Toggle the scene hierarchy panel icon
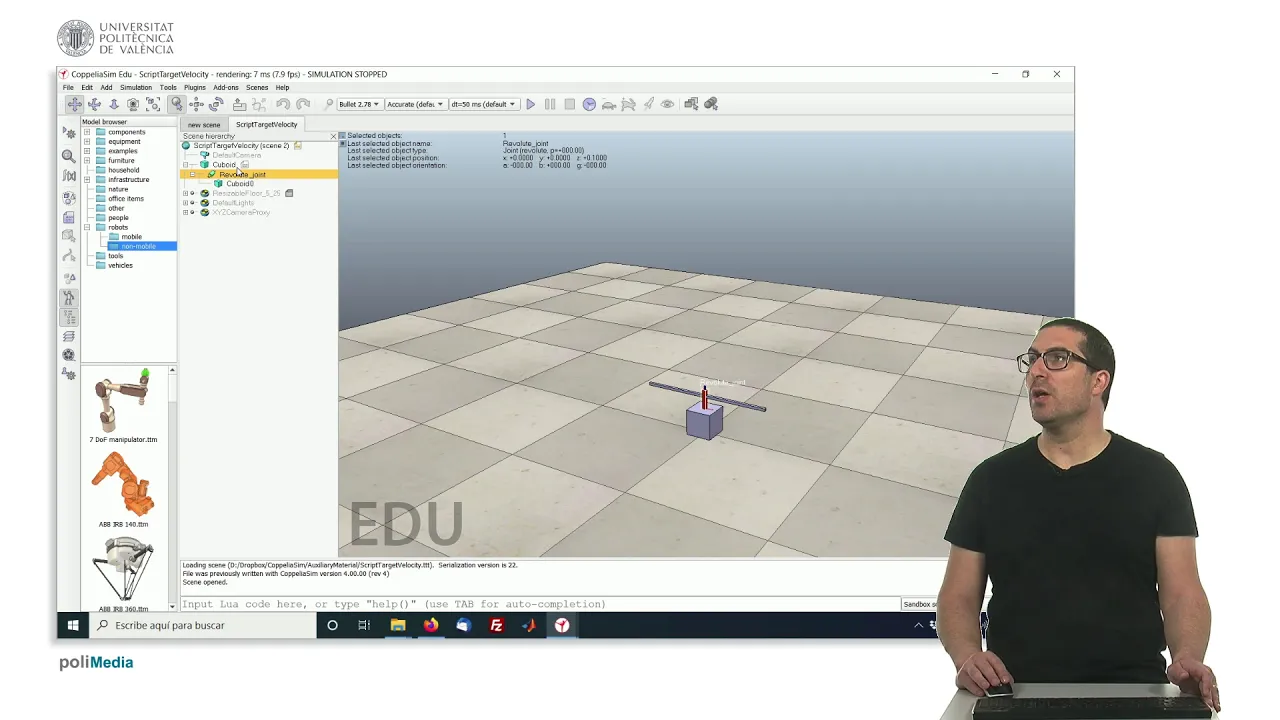This screenshot has width=1280, height=720. 69,317
